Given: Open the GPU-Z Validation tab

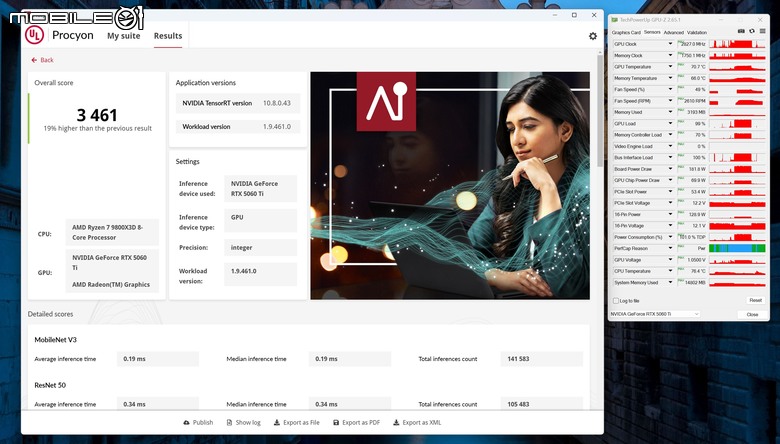Looking at the screenshot, I should [x=696, y=32].
